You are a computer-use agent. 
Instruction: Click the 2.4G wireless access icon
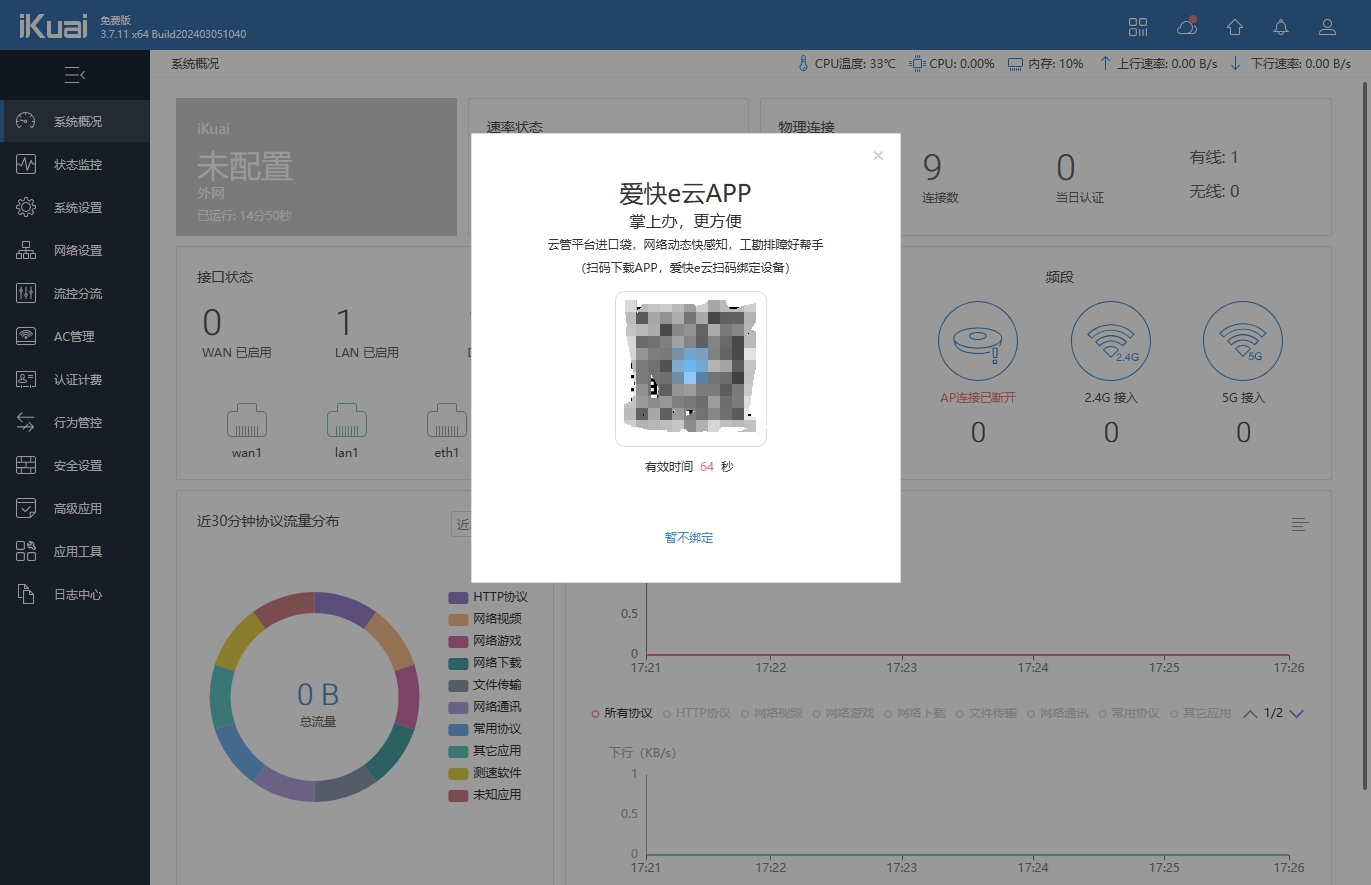1110,342
